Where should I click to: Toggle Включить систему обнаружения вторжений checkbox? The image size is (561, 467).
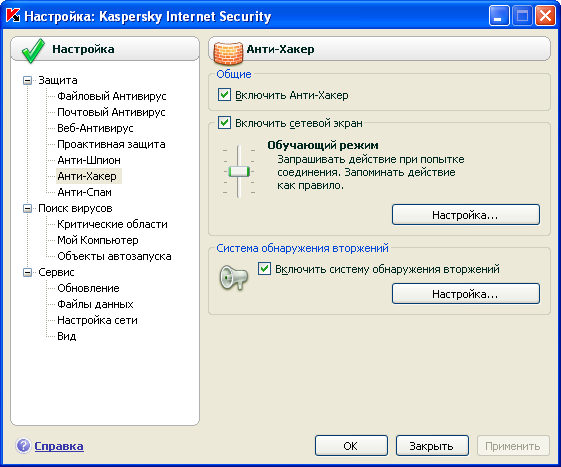pos(264,269)
